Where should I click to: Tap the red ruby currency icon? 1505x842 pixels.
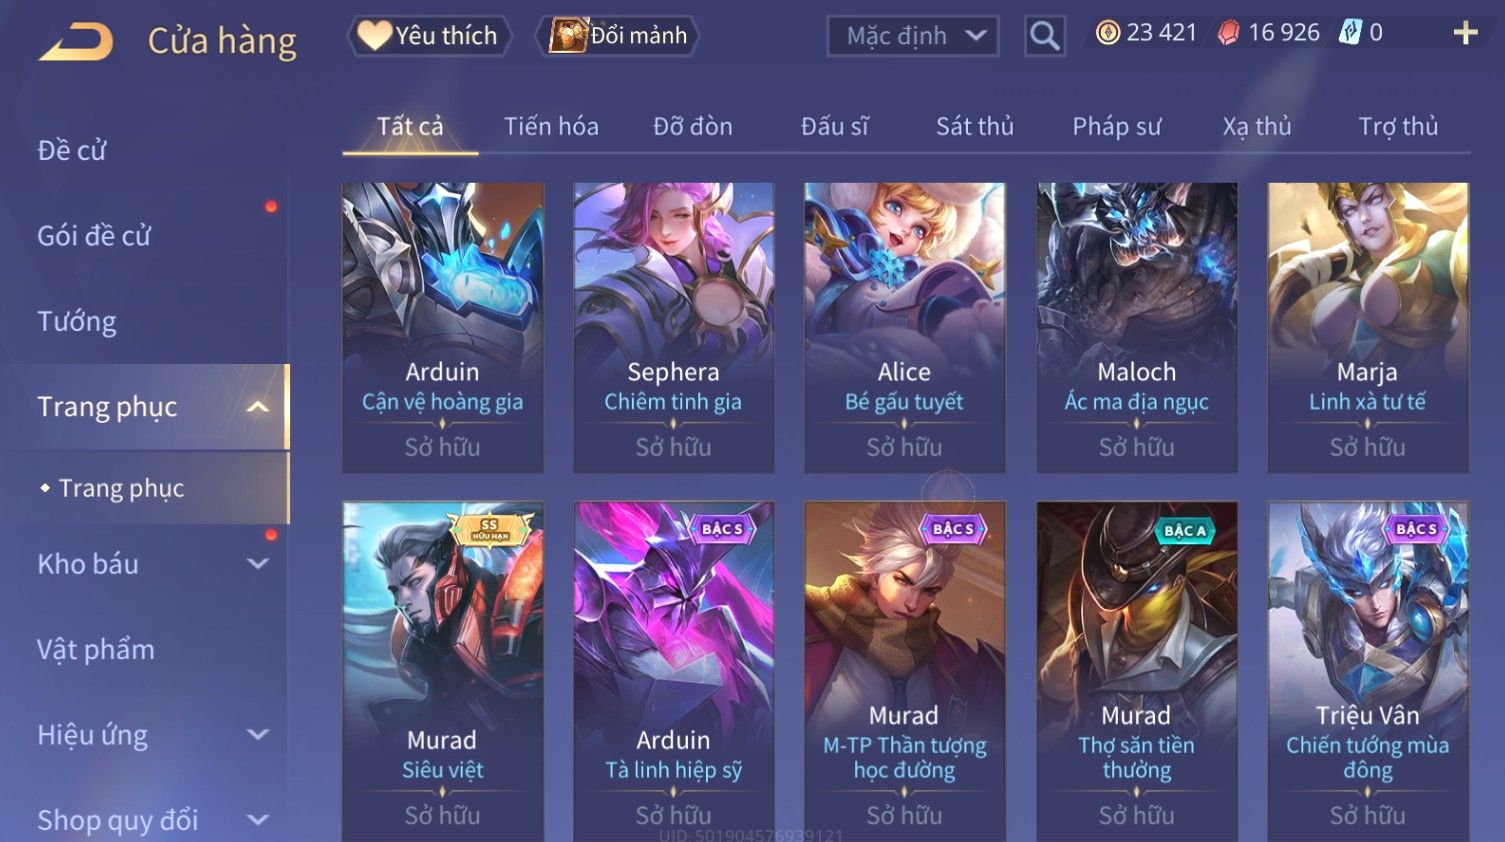pos(1228,33)
